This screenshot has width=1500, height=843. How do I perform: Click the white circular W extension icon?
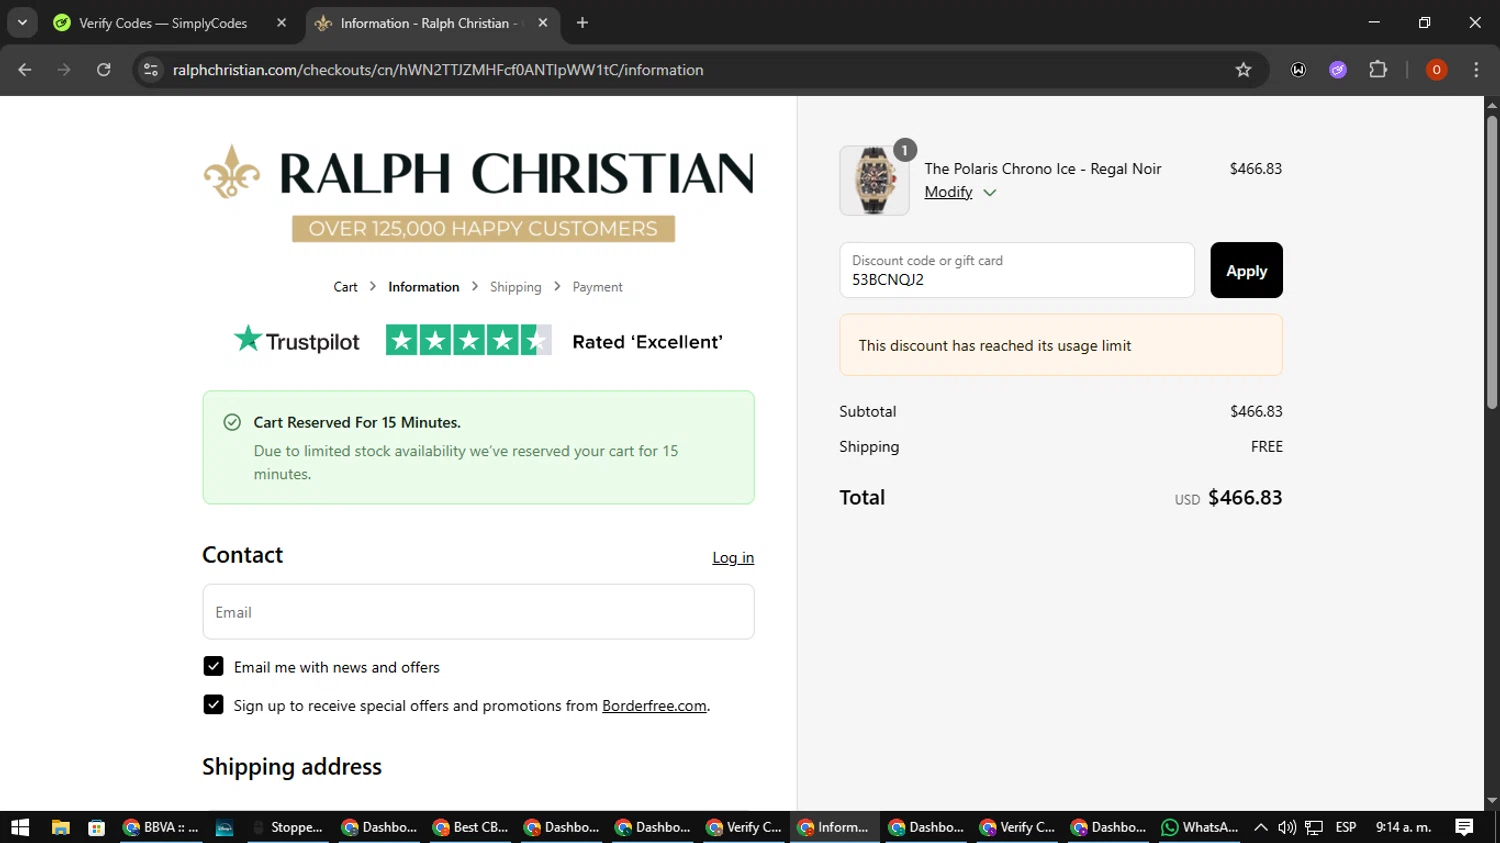(1298, 70)
